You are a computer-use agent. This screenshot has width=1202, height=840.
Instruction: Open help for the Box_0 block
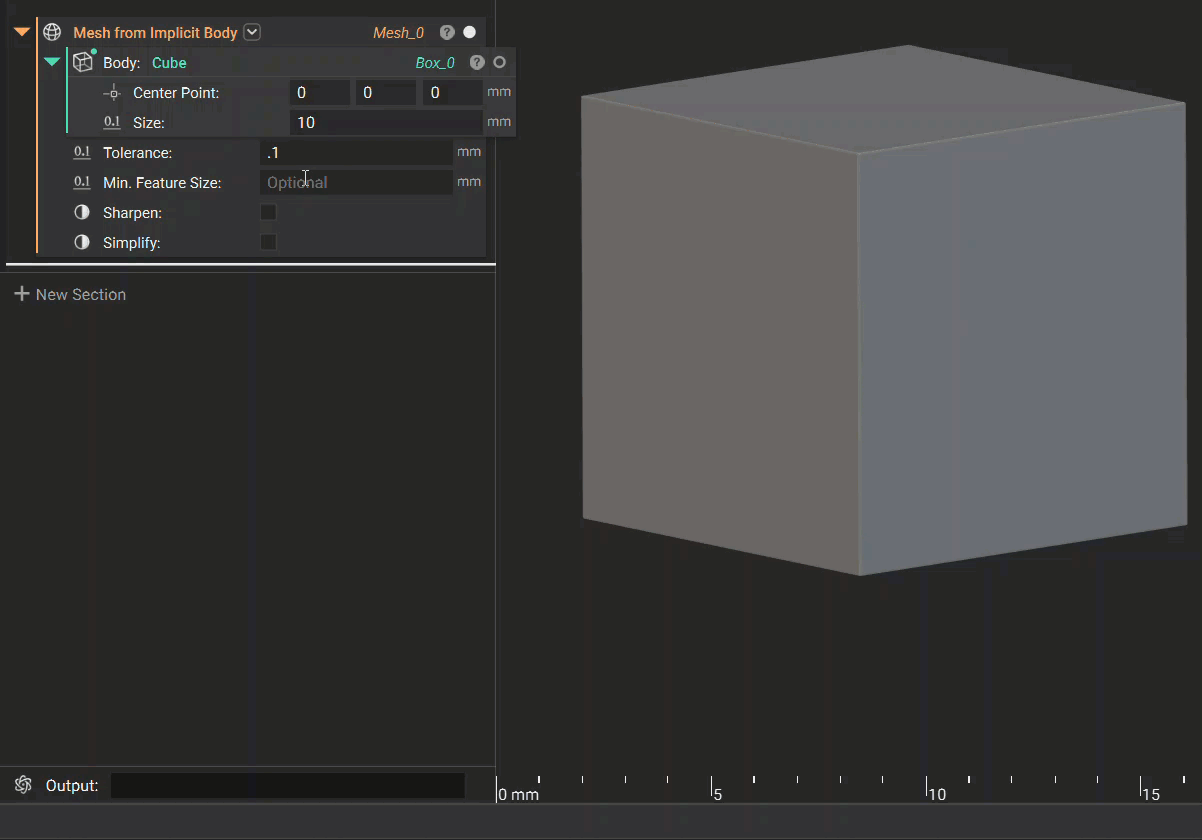click(x=477, y=62)
